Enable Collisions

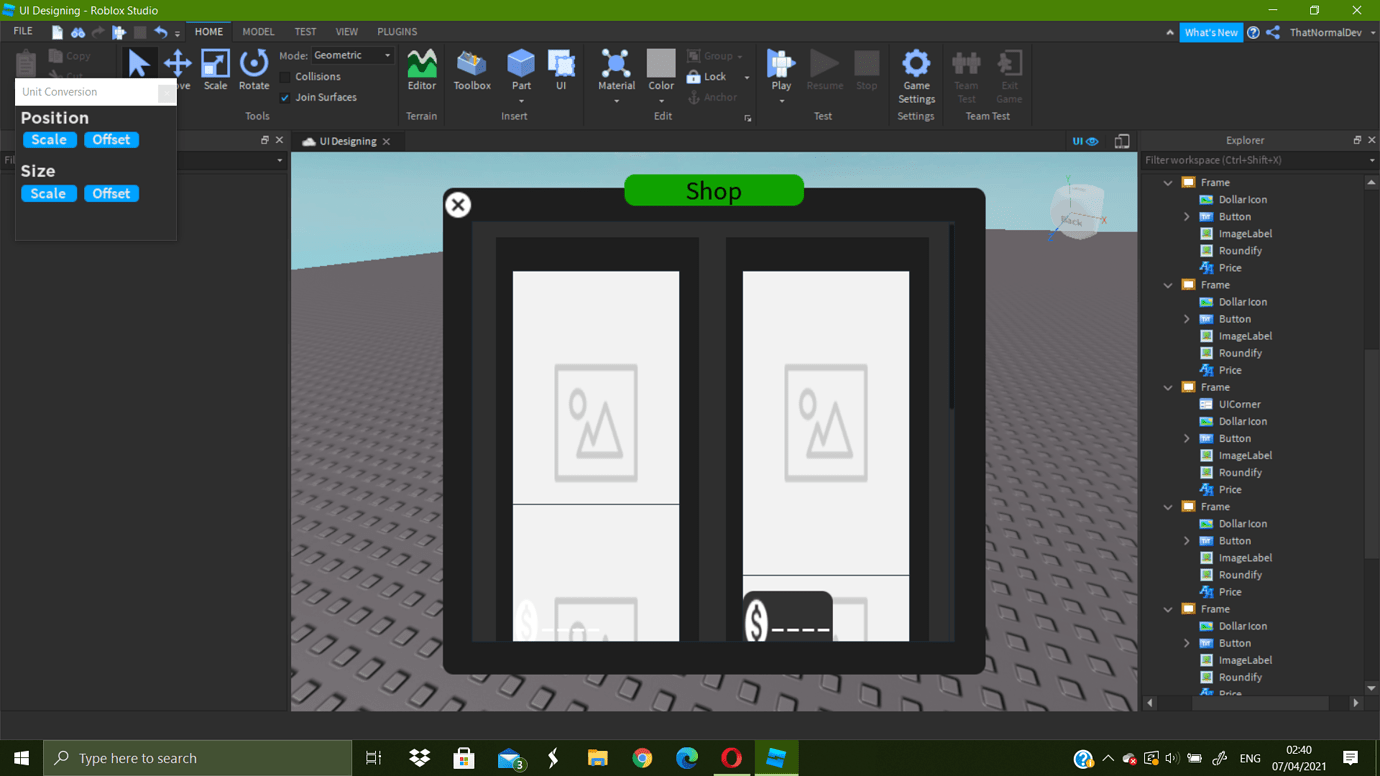coord(284,76)
